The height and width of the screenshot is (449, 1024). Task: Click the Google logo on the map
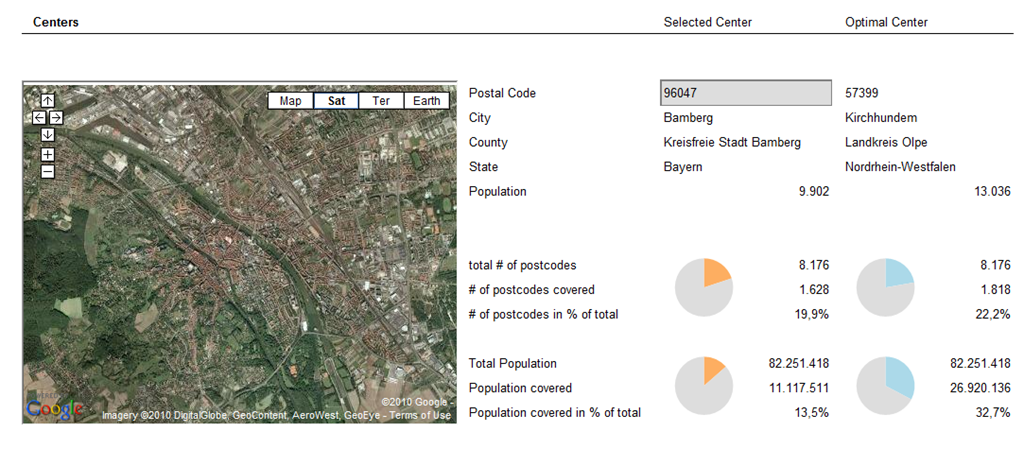coord(55,409)
